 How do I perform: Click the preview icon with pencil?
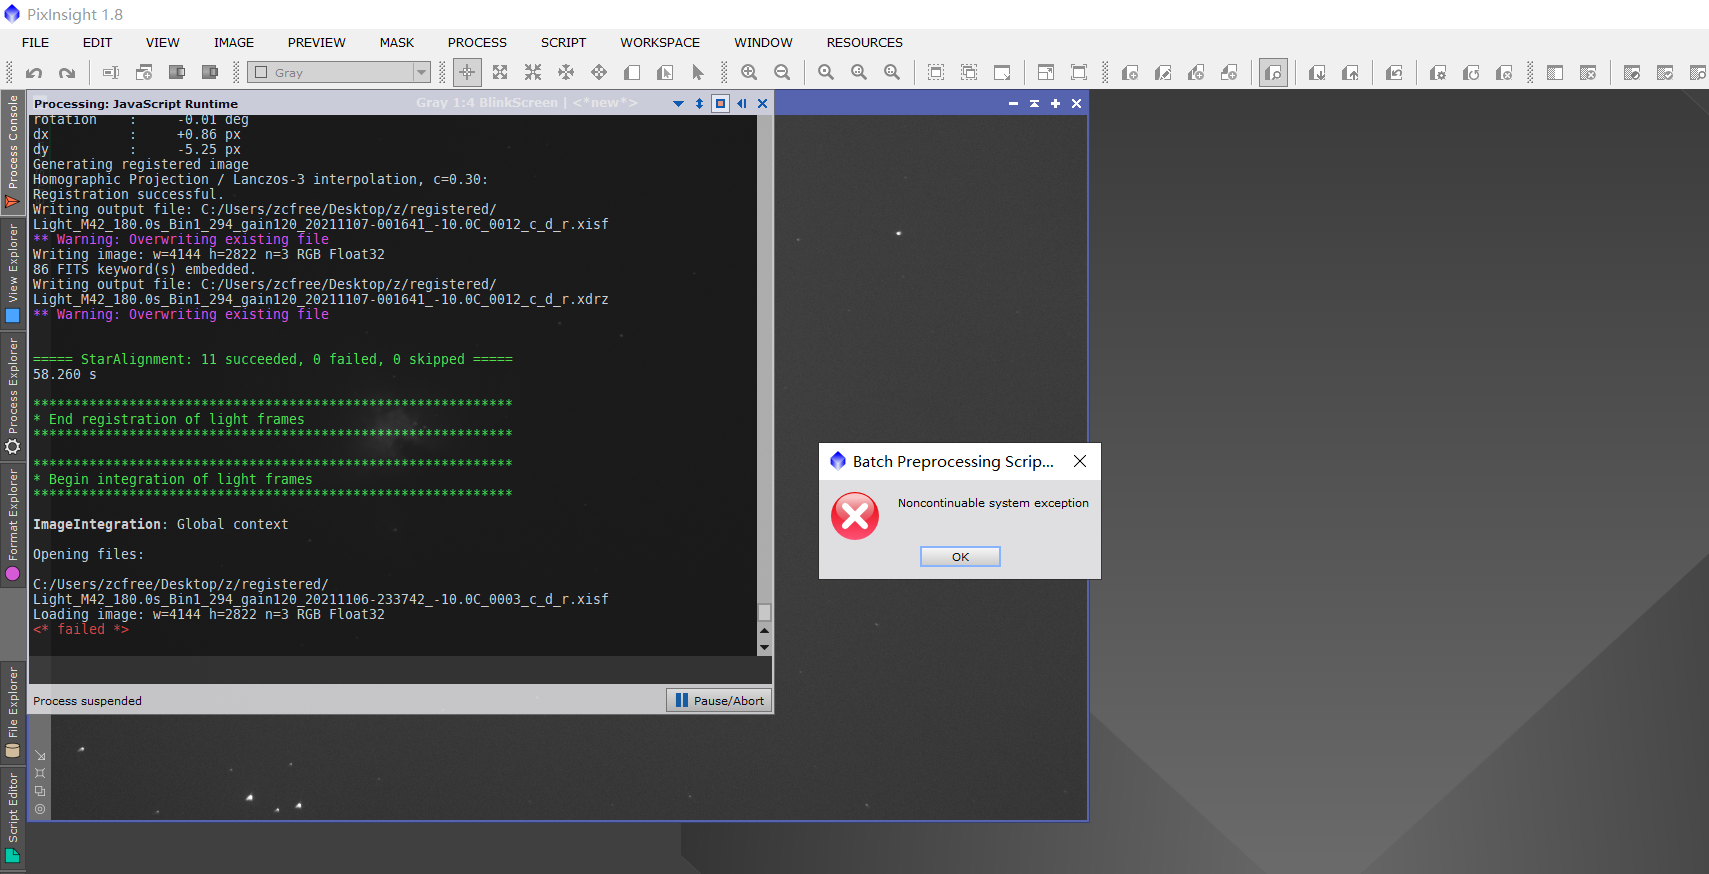click(1163, 72)
